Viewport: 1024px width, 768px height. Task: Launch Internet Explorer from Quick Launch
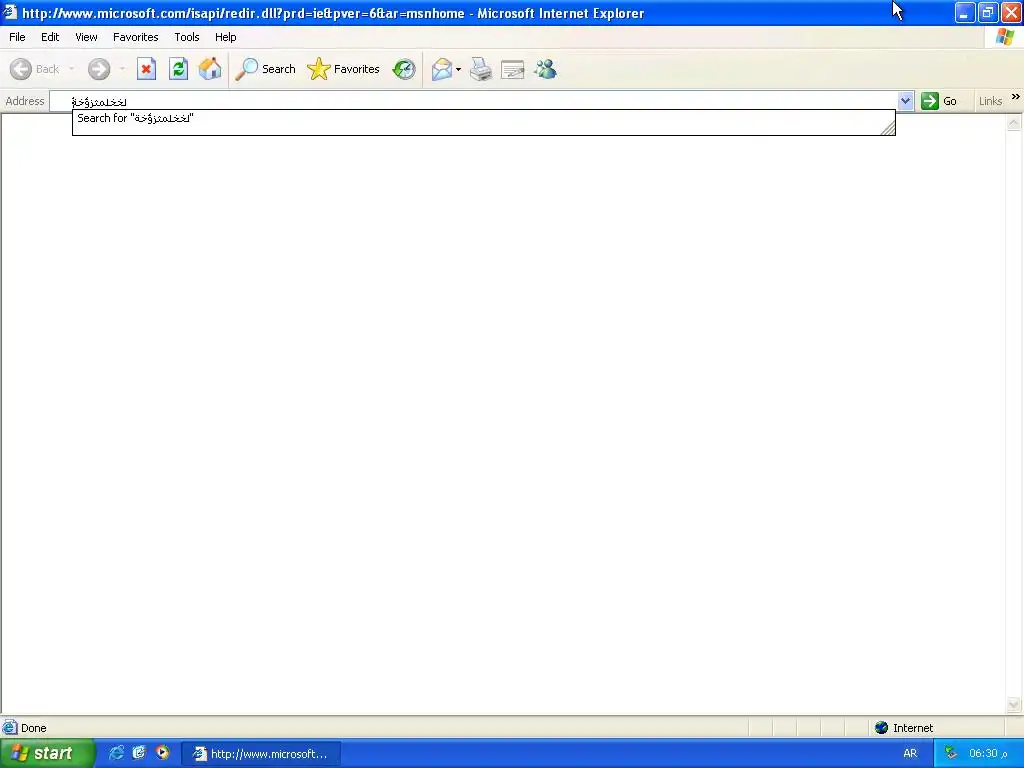tap(116, 753)
